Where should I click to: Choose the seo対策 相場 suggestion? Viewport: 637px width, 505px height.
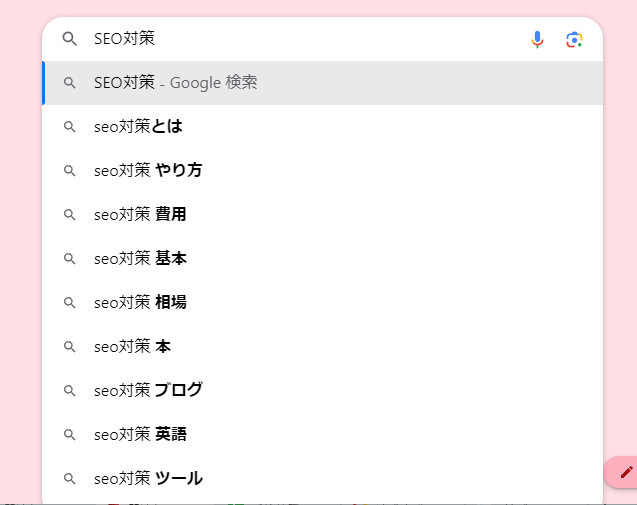tap(323, 303)
